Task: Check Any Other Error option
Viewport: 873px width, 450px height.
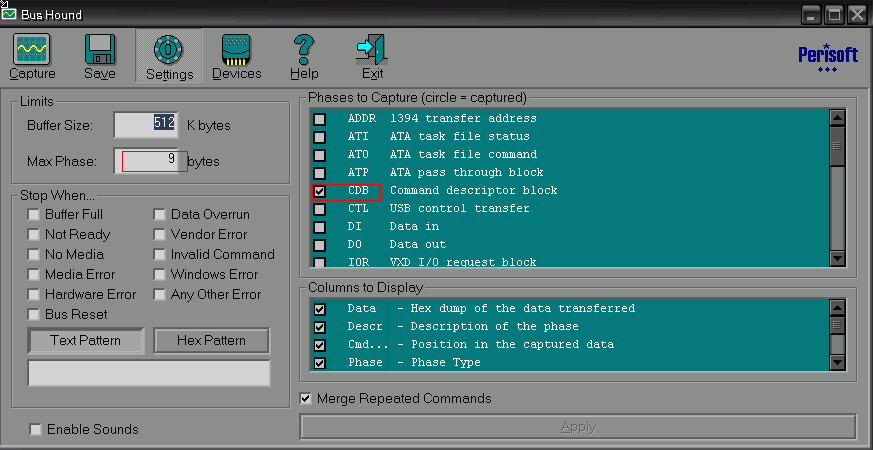Action: (x=160, y=295)
